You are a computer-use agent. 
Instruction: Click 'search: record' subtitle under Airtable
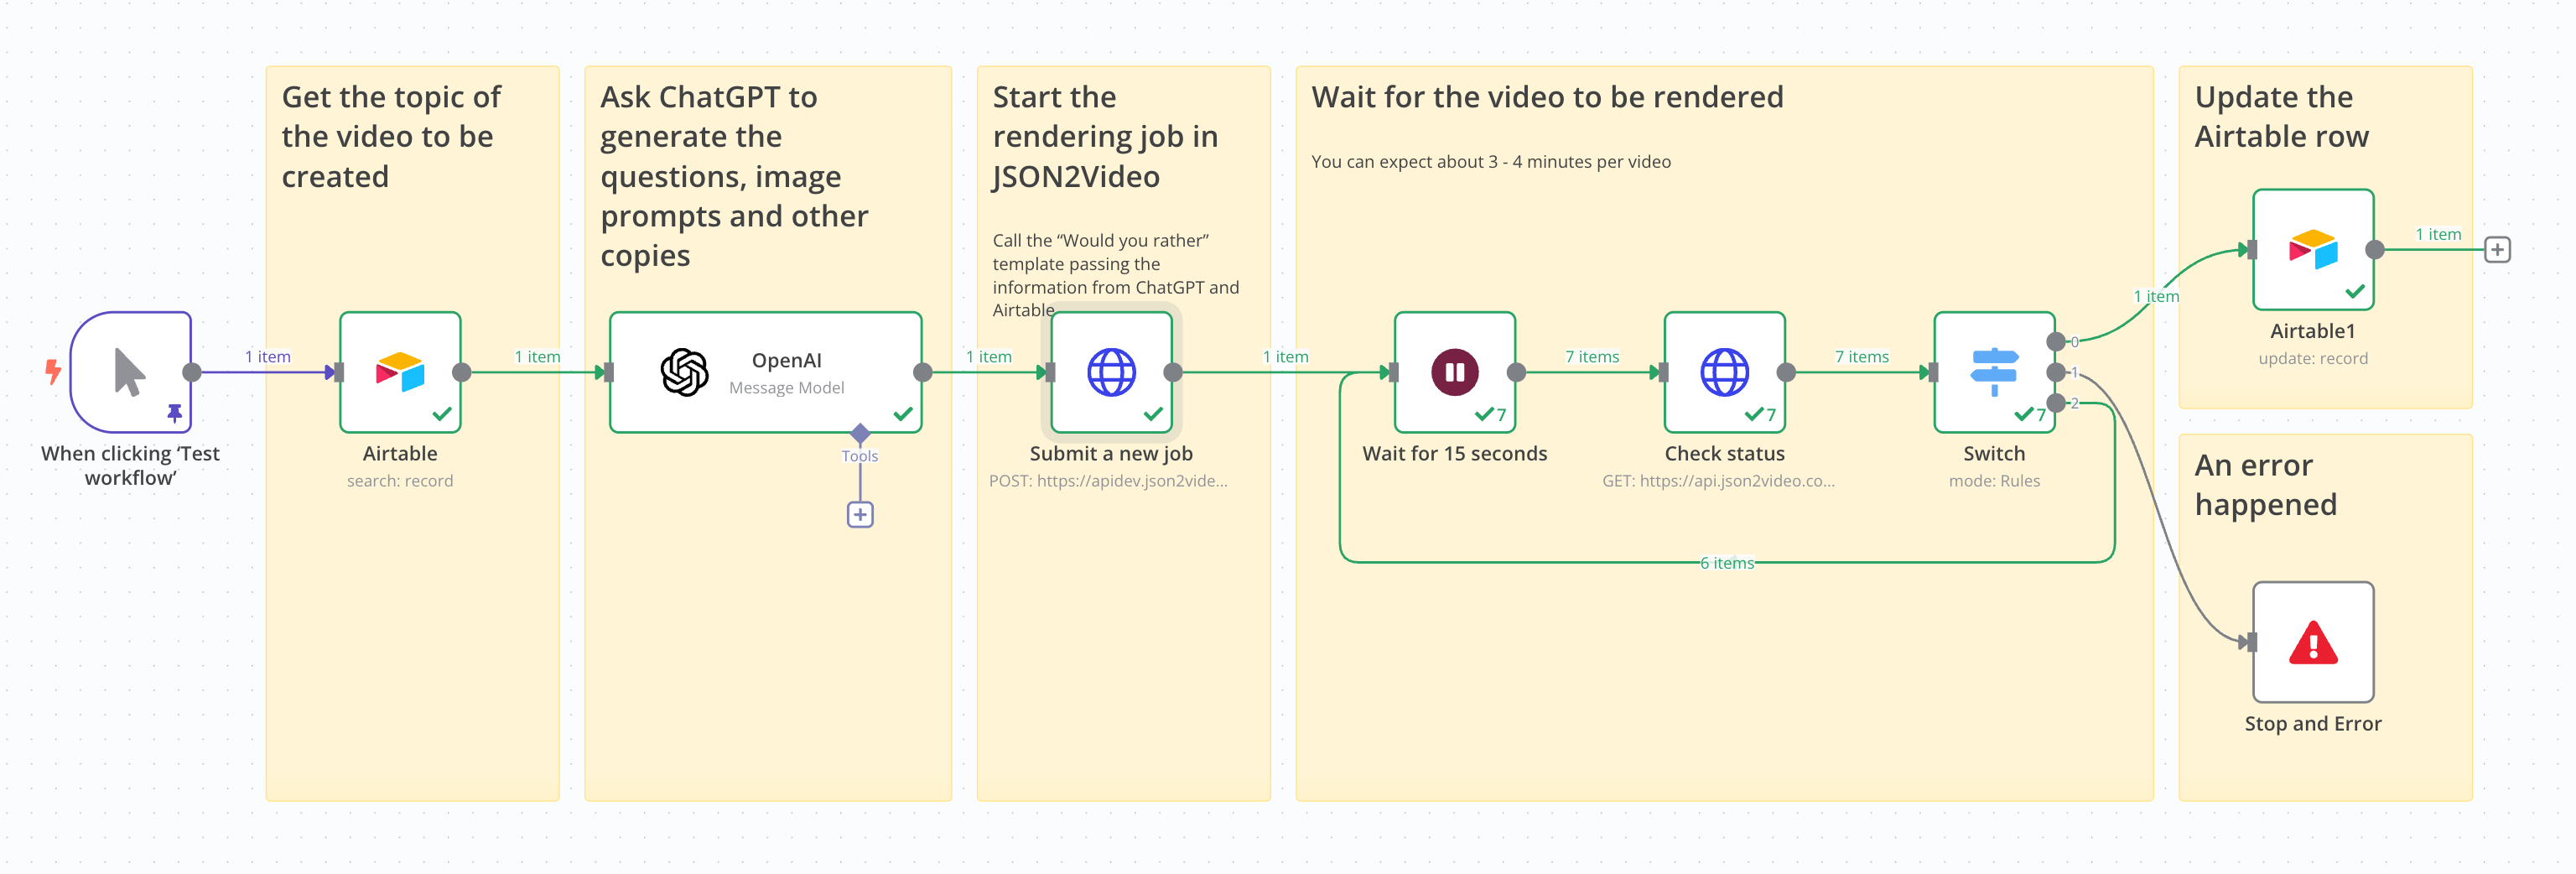pyautogui.click(x=400, y=481)
